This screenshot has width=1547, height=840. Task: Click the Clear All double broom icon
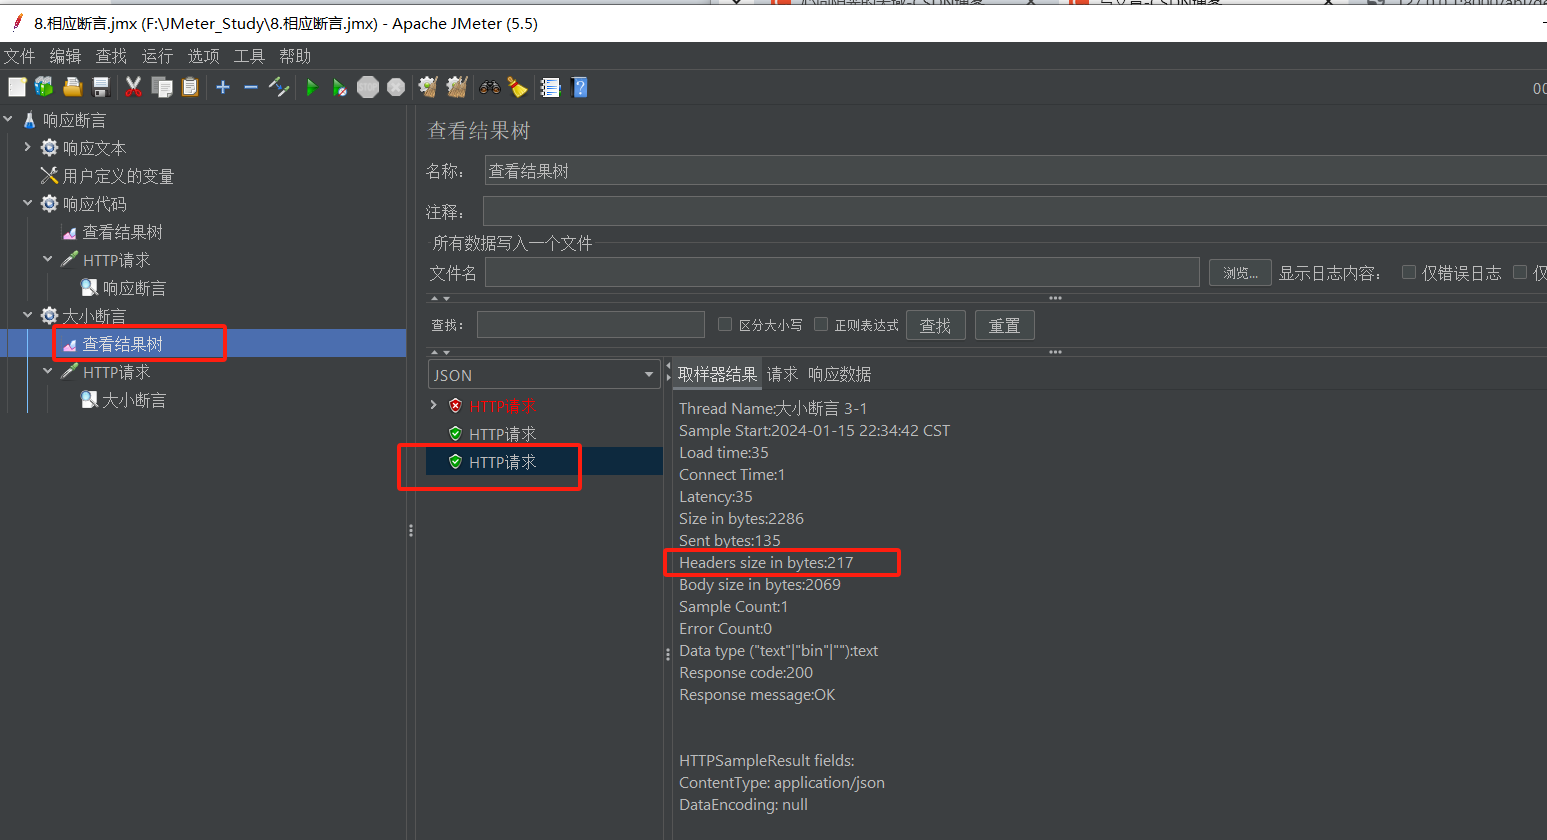pos(457,88)
